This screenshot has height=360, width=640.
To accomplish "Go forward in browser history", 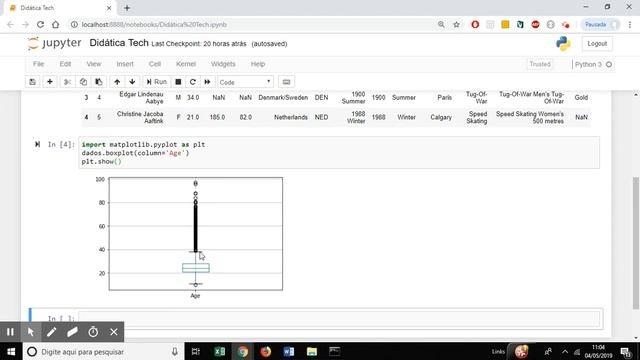I will point(25,24).
